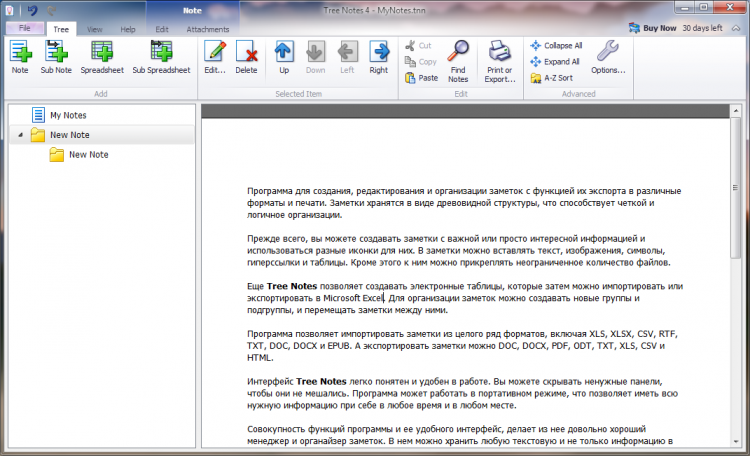Switch to the Tree tab
Image resolution: width=750 pixels, height=456 pixels.
point(61,29)
